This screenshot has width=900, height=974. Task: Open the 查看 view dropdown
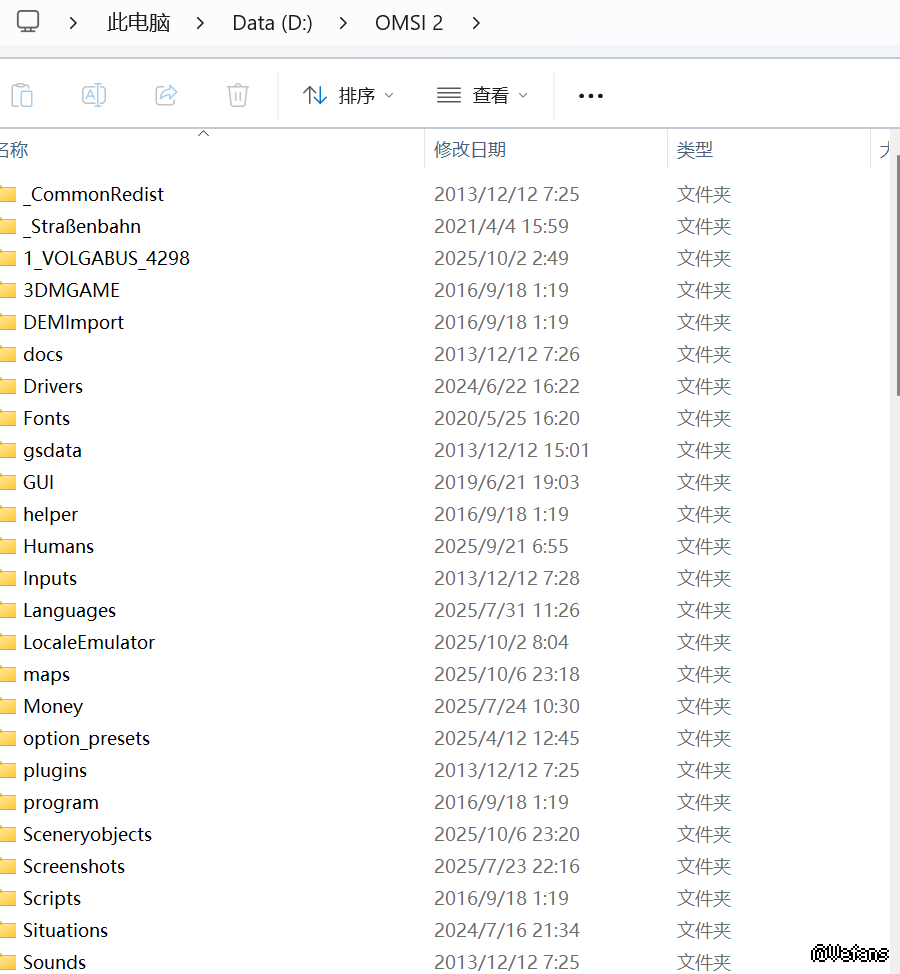[x=482, y=96]
